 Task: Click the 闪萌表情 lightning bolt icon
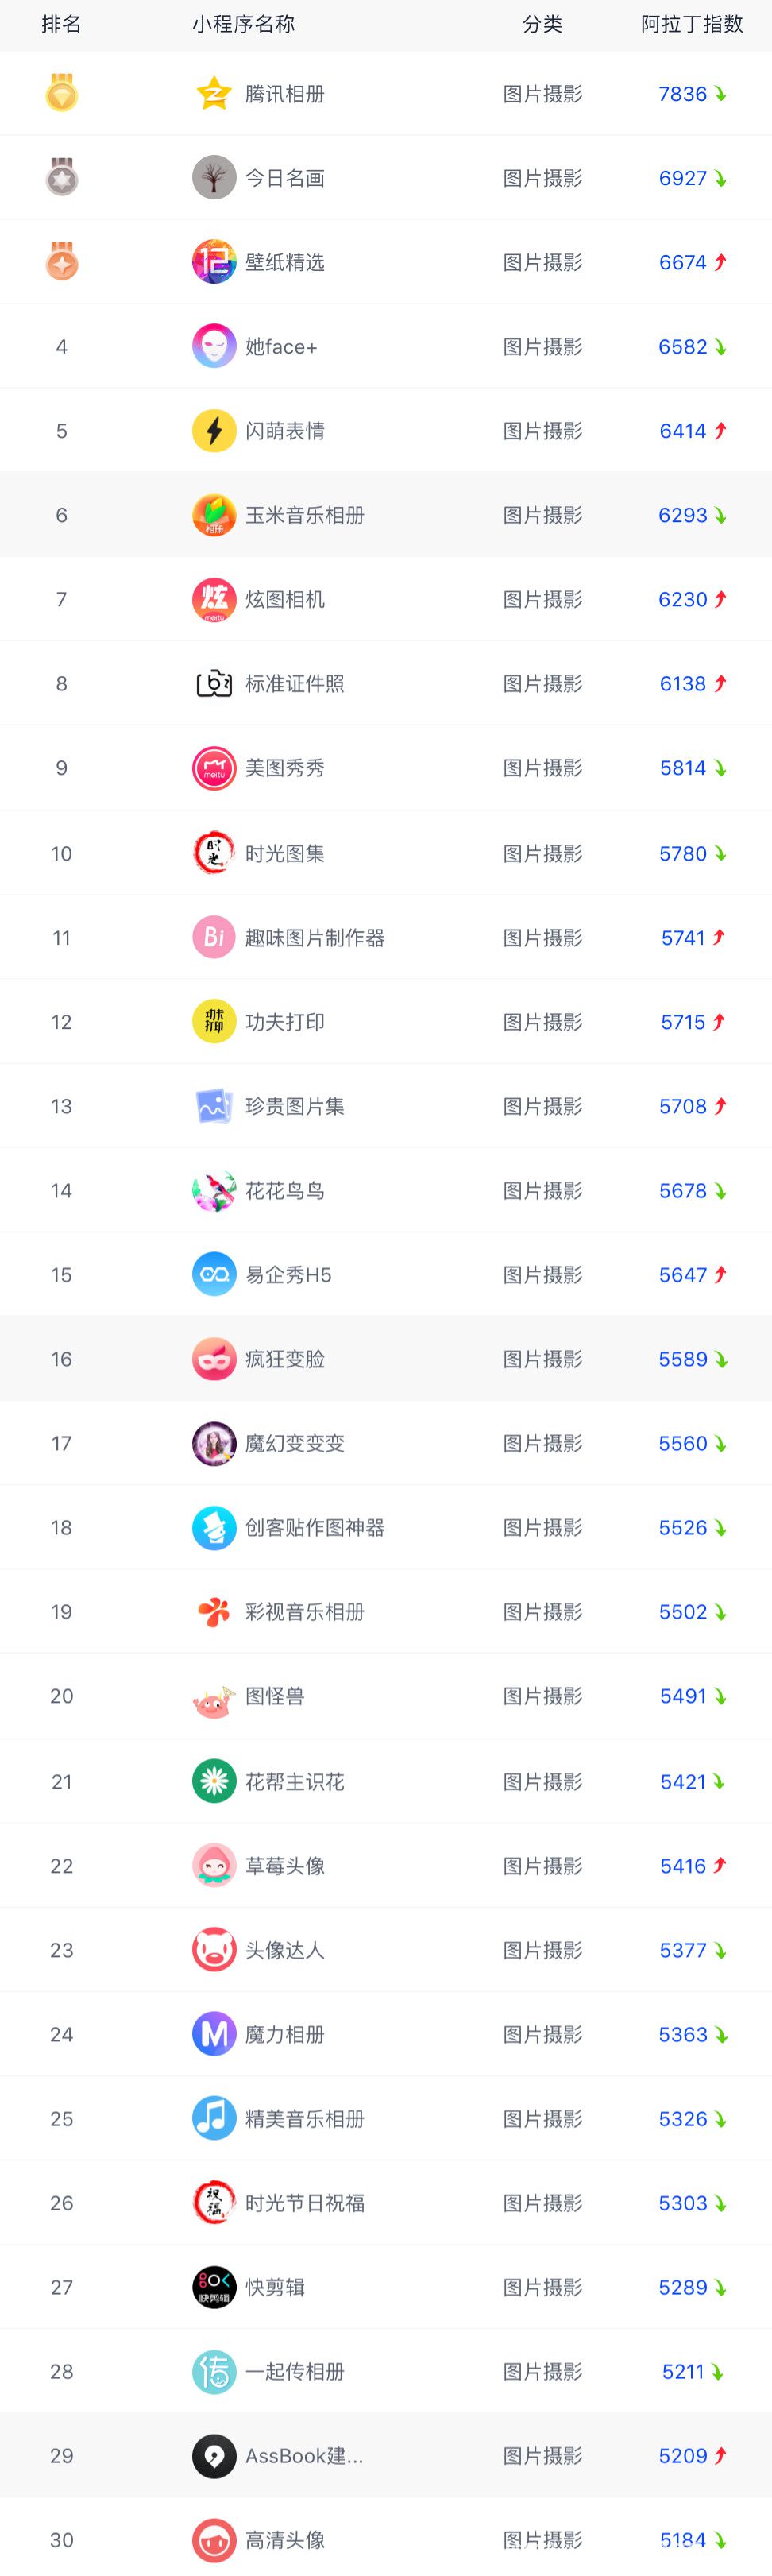point(214,431)
